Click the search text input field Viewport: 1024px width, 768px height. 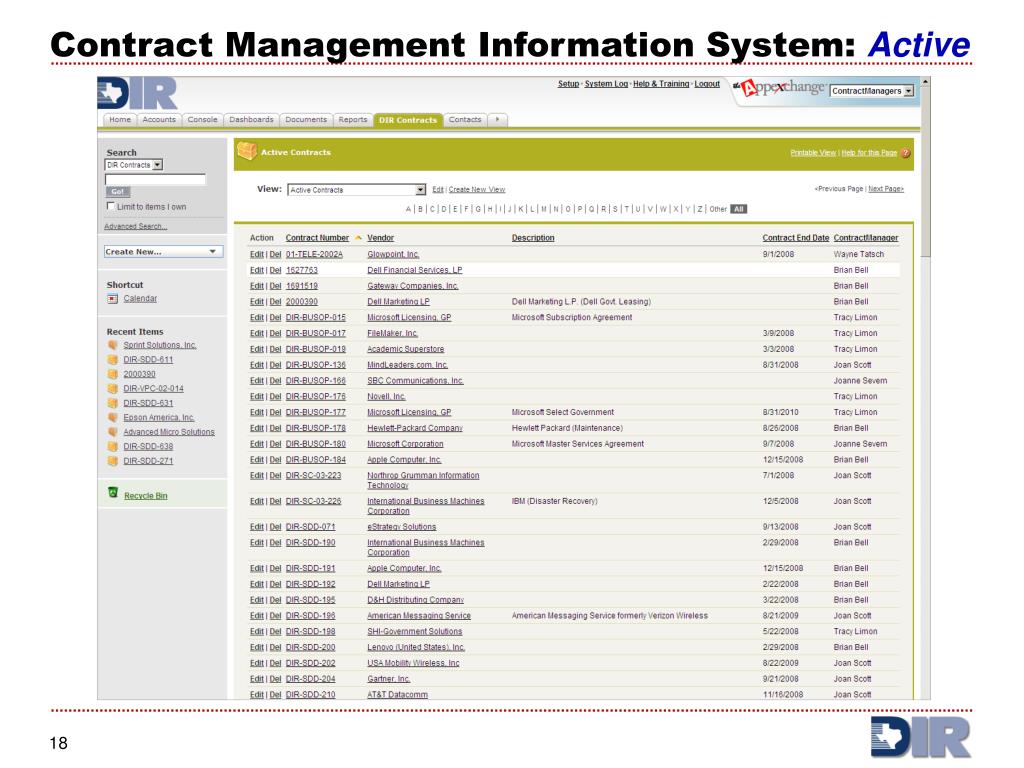[x=155, y=179]
